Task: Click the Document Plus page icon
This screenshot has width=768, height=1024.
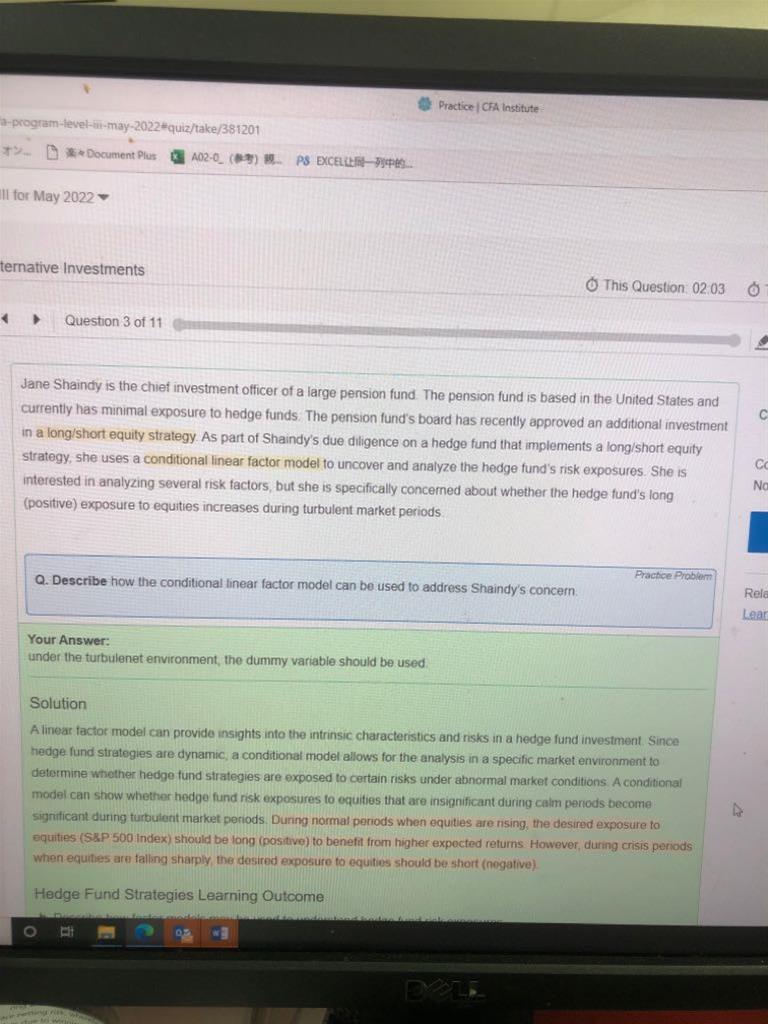Action: (x=52, y=153)
